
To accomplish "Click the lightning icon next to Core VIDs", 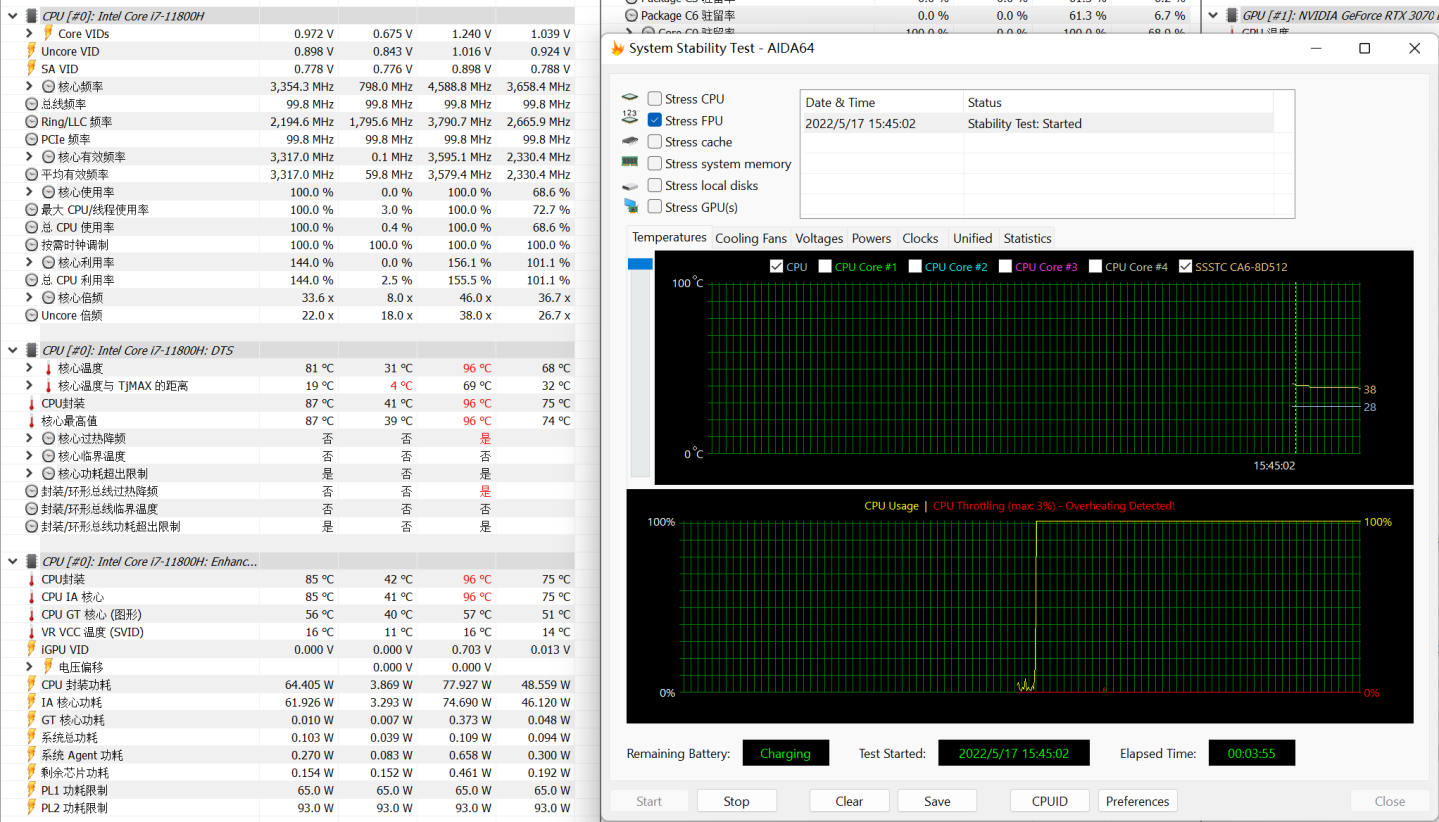I will coord(48,34).
